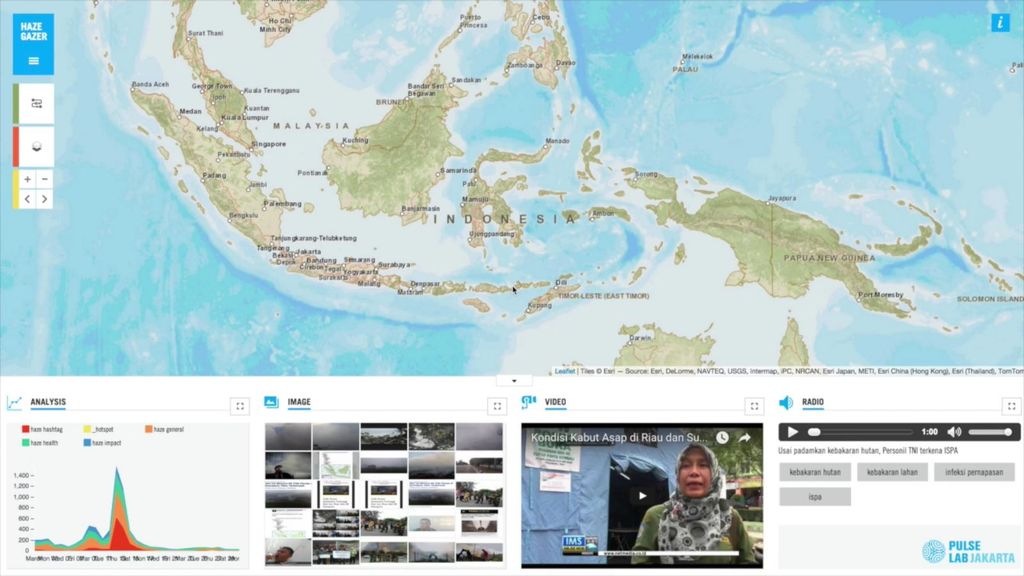
Task: Open the filter settings sliders icon
Action: pyautogui.click(x=37, y=103)
